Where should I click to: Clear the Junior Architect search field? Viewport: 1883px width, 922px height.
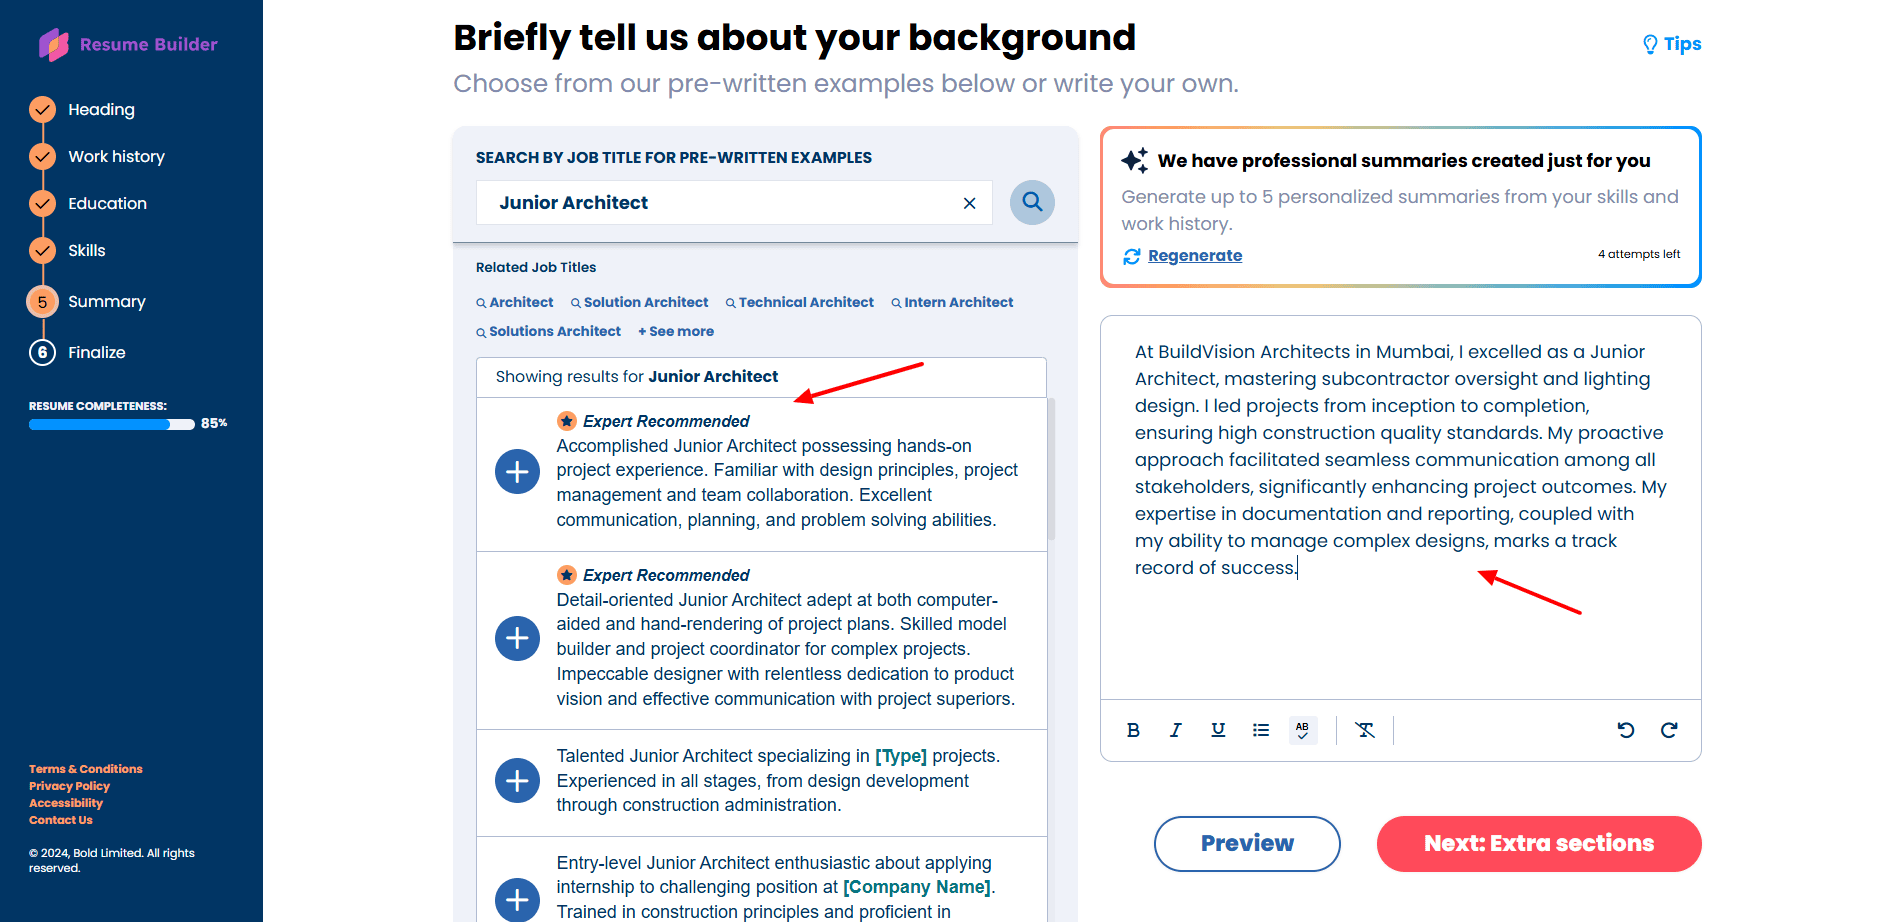(x=969, y=203)
